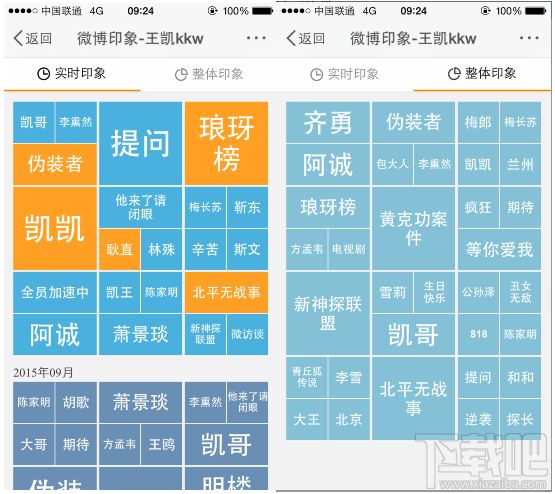Tap the 伪装者 tile on the right screen

point(413,122)
